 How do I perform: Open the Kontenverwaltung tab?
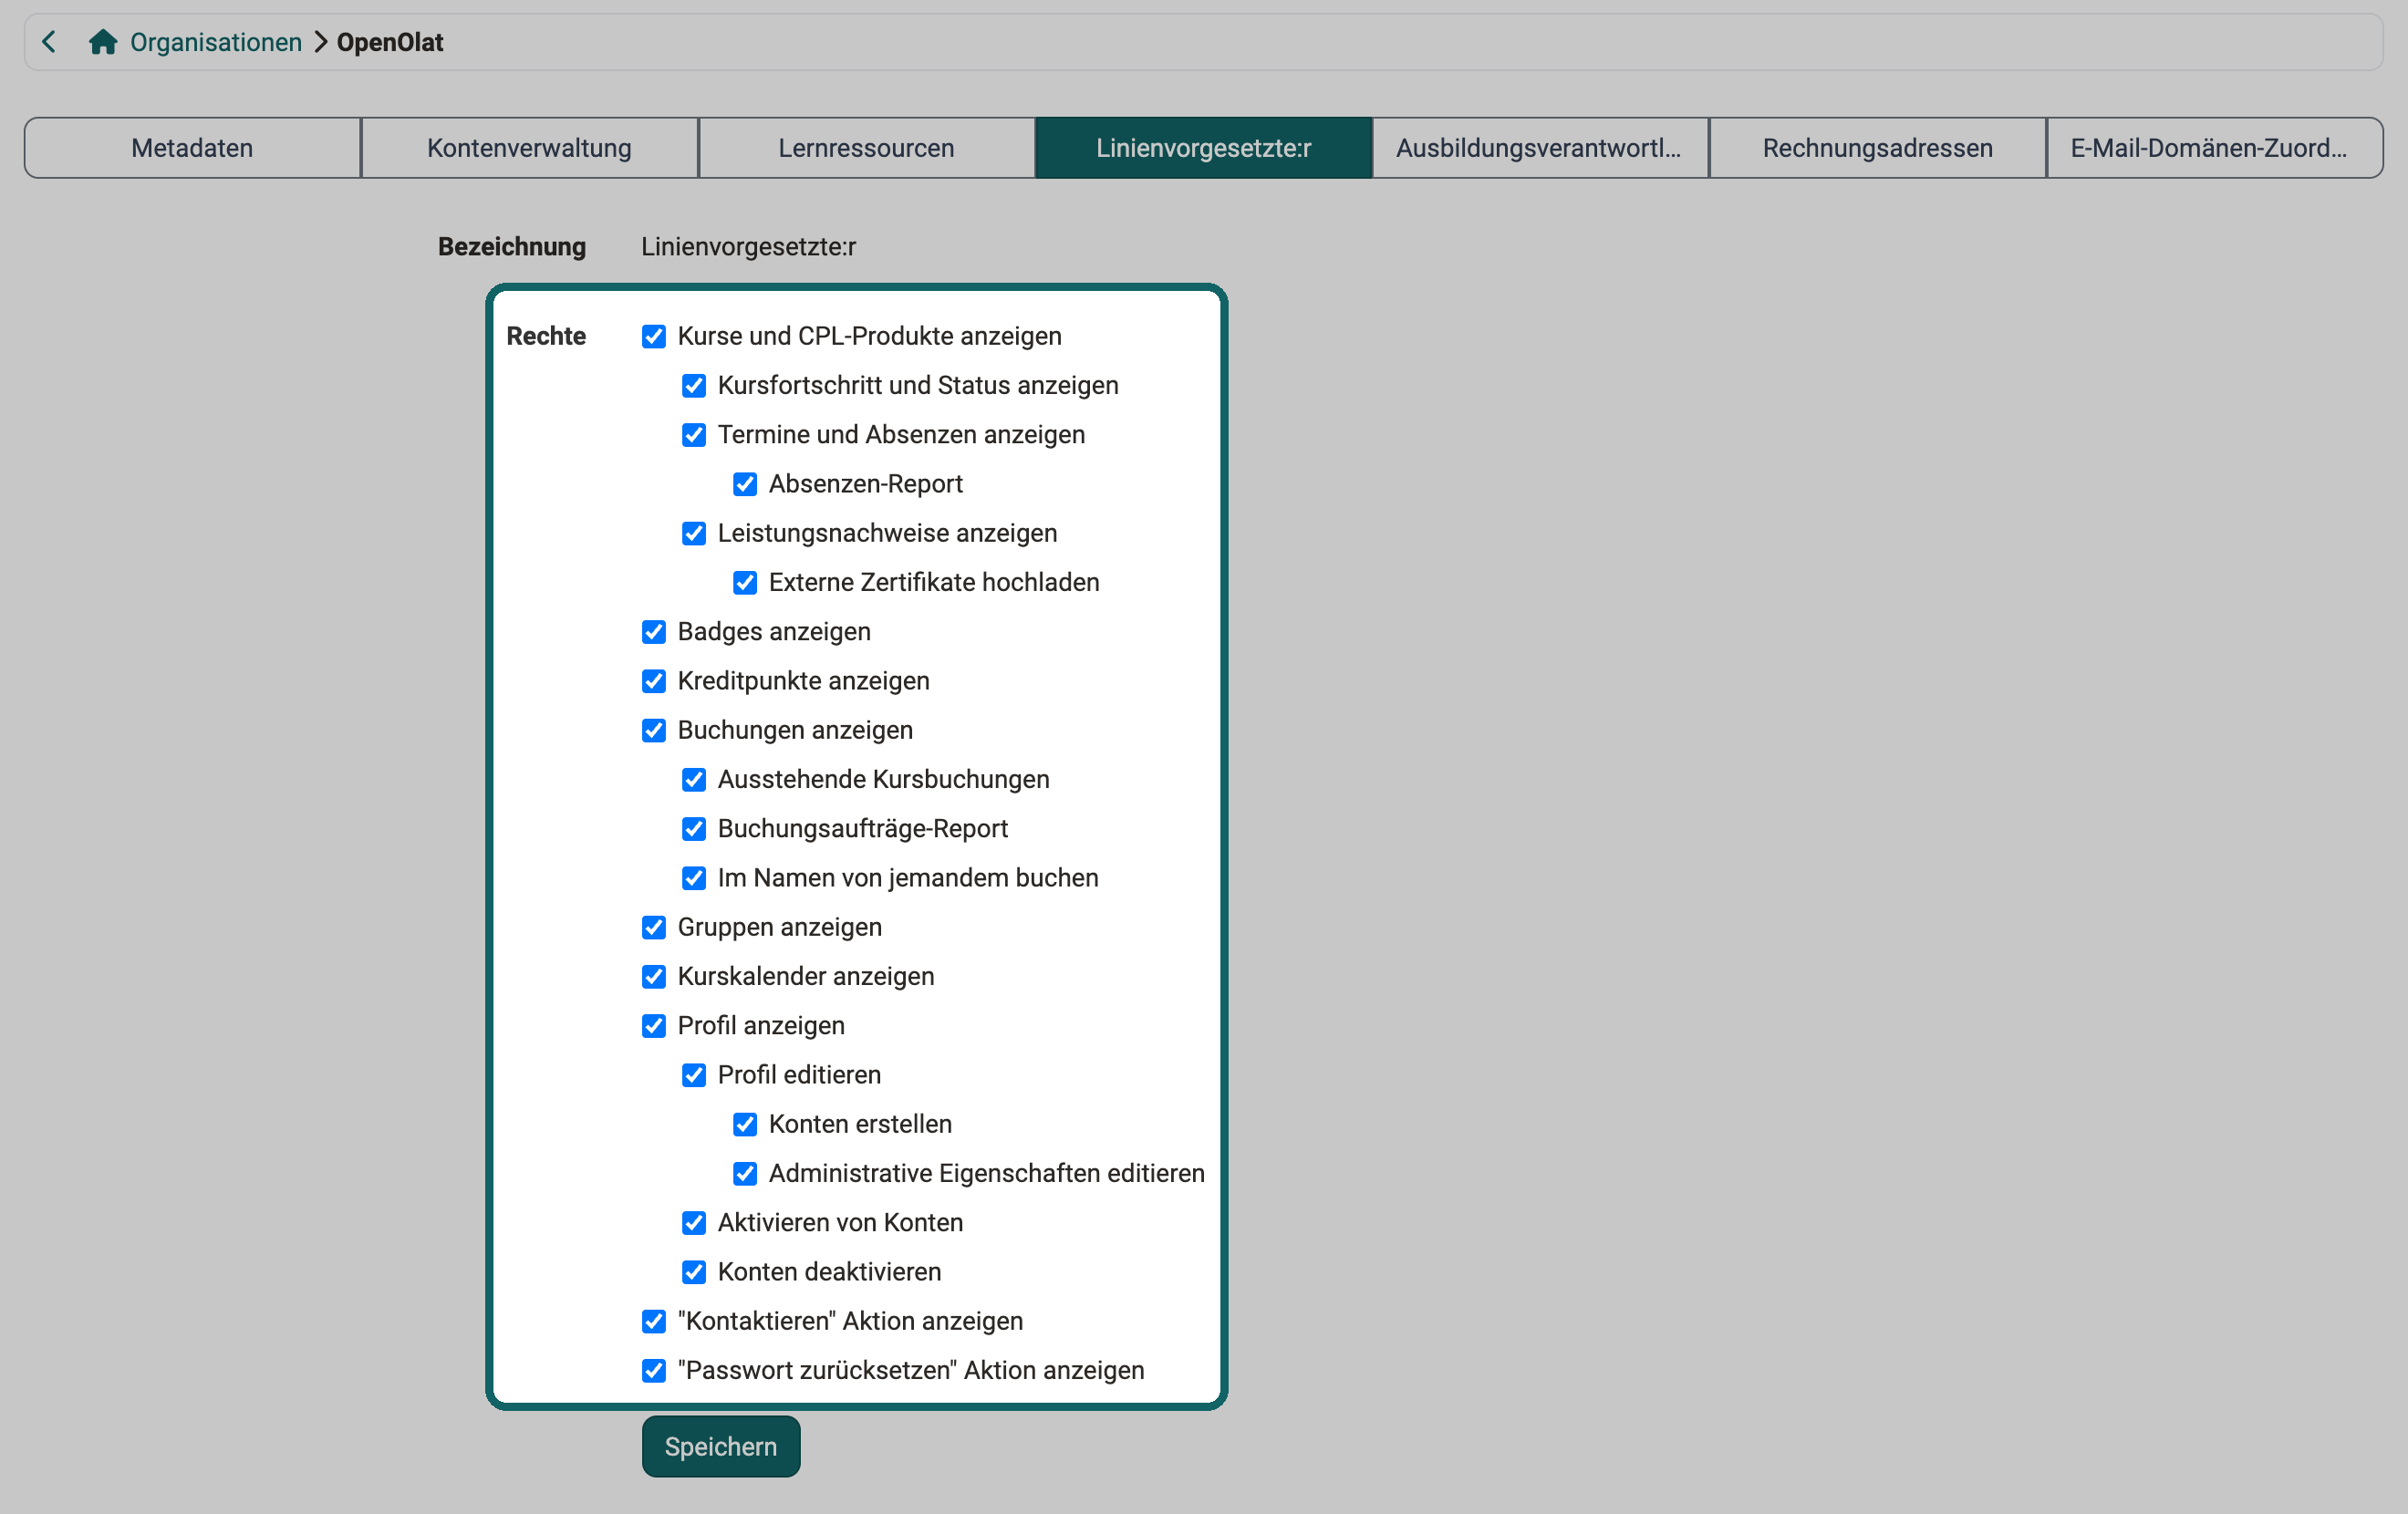[529, 148]
